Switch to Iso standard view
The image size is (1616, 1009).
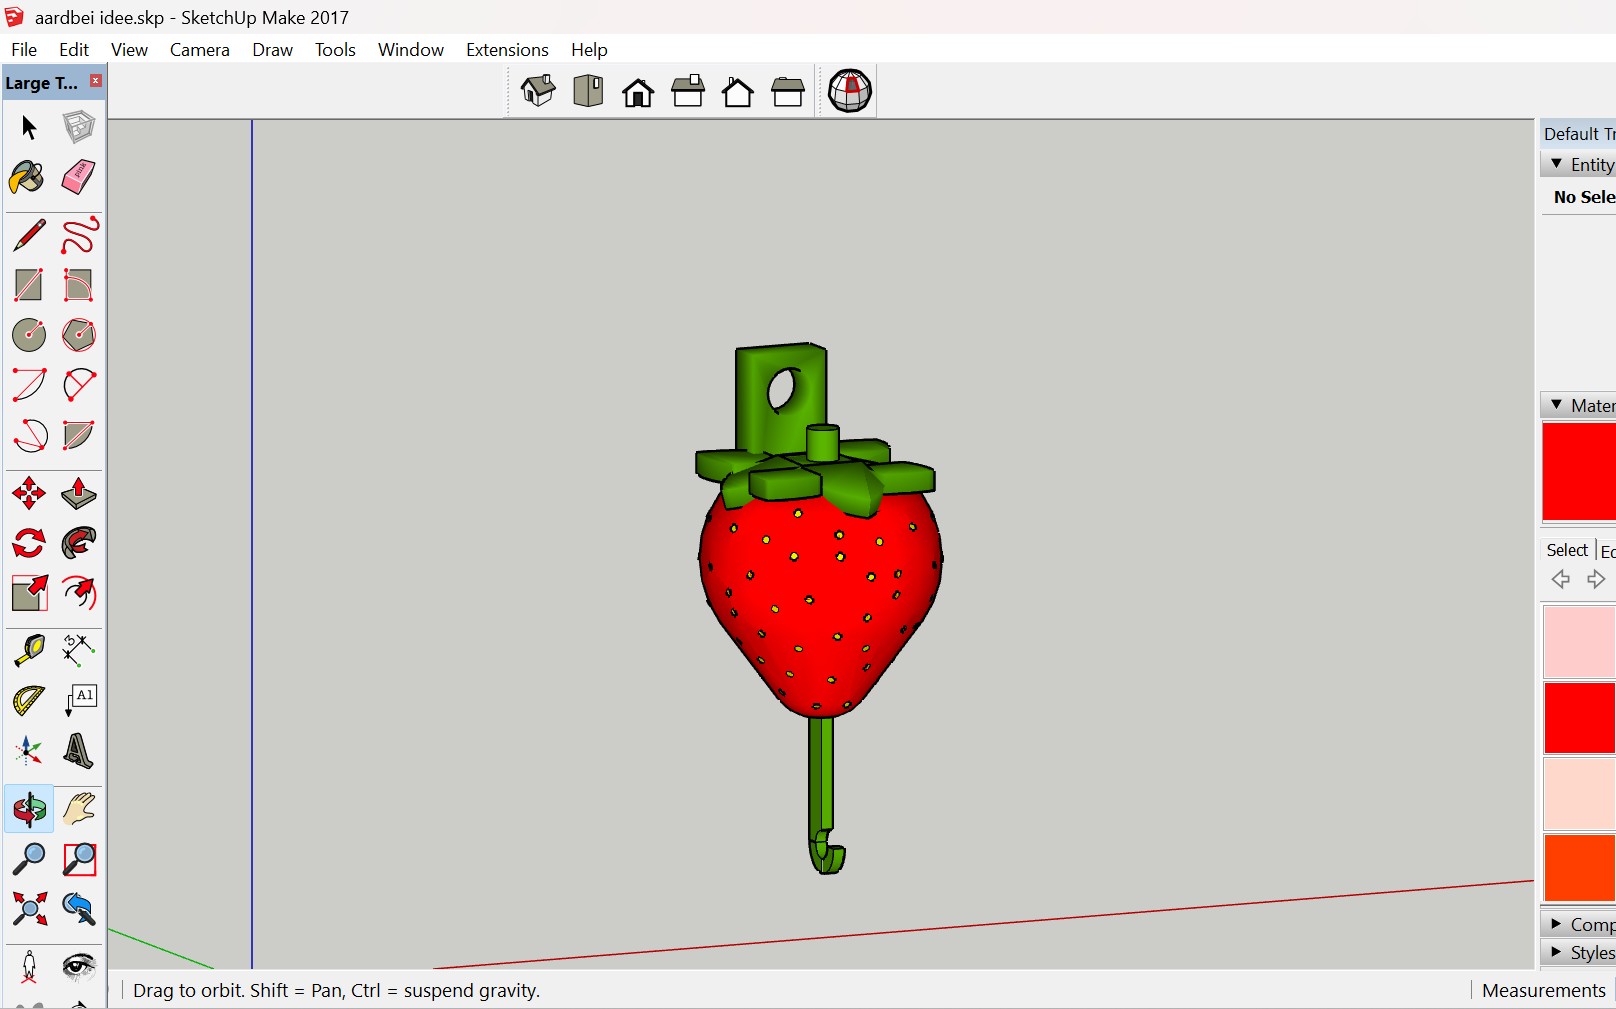538,92
